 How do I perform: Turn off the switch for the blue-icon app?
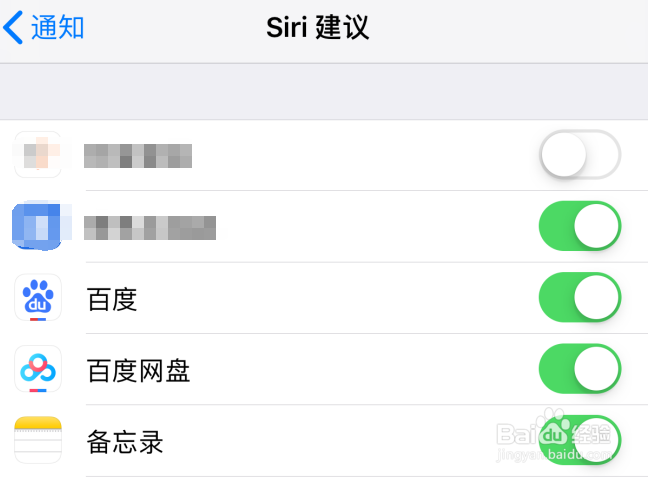[x=580, y=226]
